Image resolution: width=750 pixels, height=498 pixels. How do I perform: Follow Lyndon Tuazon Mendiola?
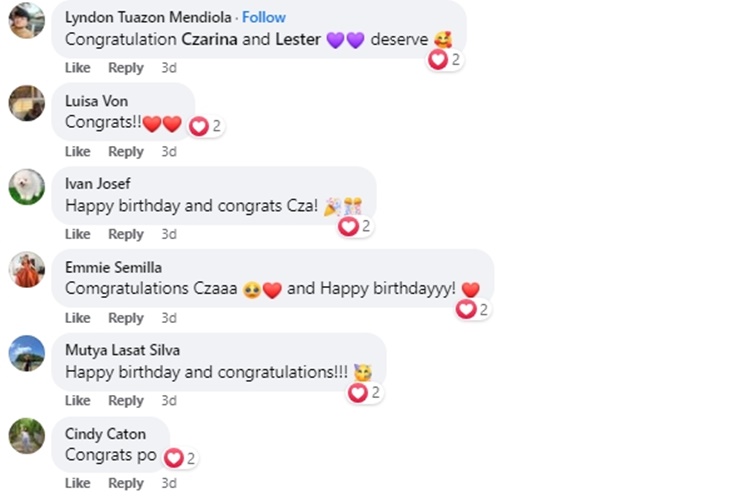263,17
